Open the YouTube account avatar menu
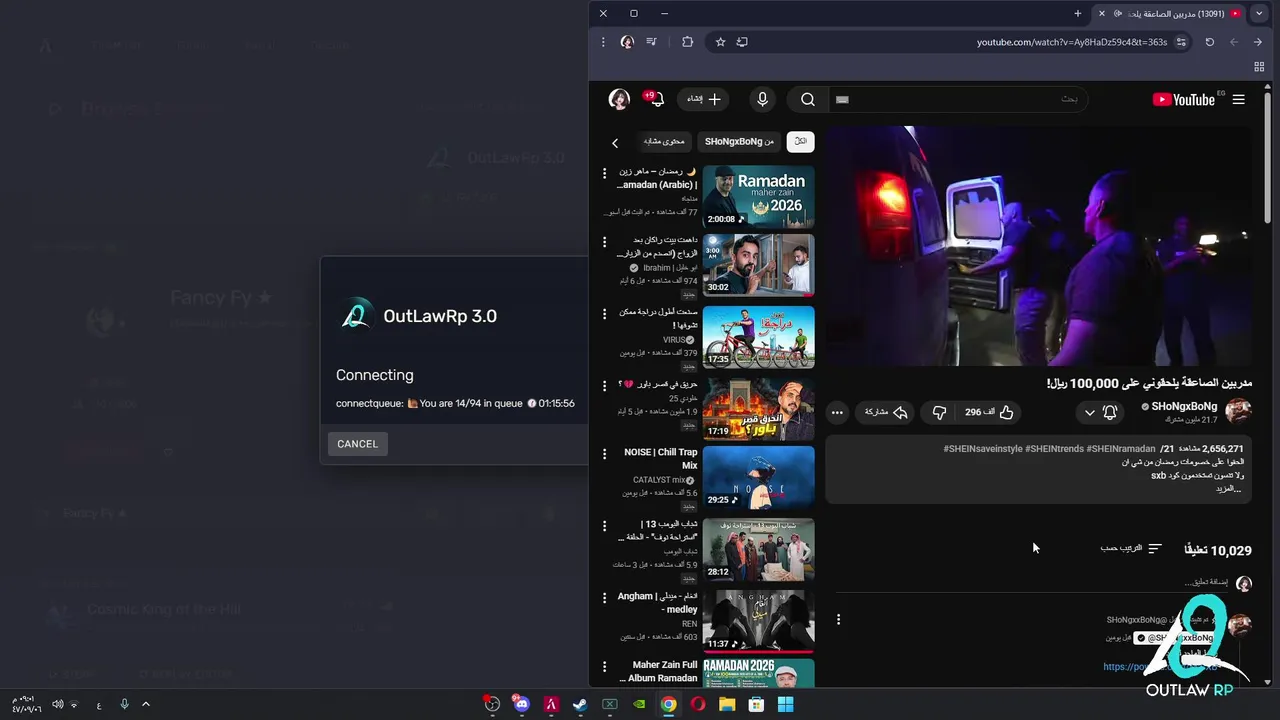 (619, 99)
